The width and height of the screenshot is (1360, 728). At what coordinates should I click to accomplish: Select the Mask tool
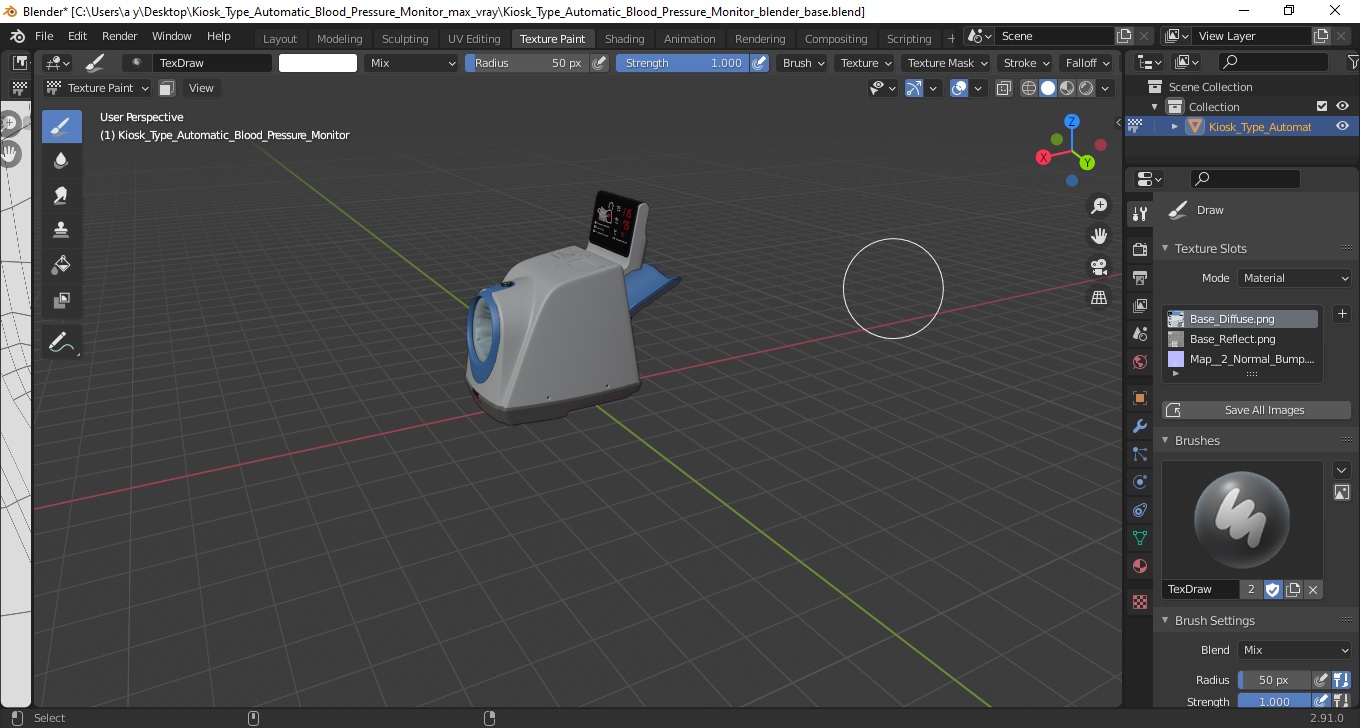(x=62, y=300)
